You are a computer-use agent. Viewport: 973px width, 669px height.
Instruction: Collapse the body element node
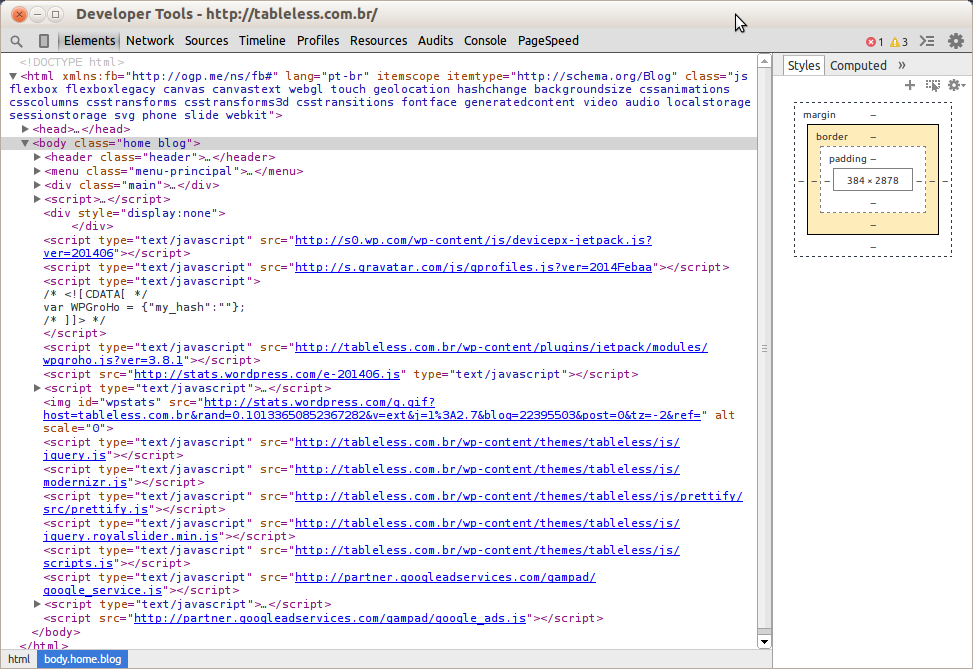[25, 143]
